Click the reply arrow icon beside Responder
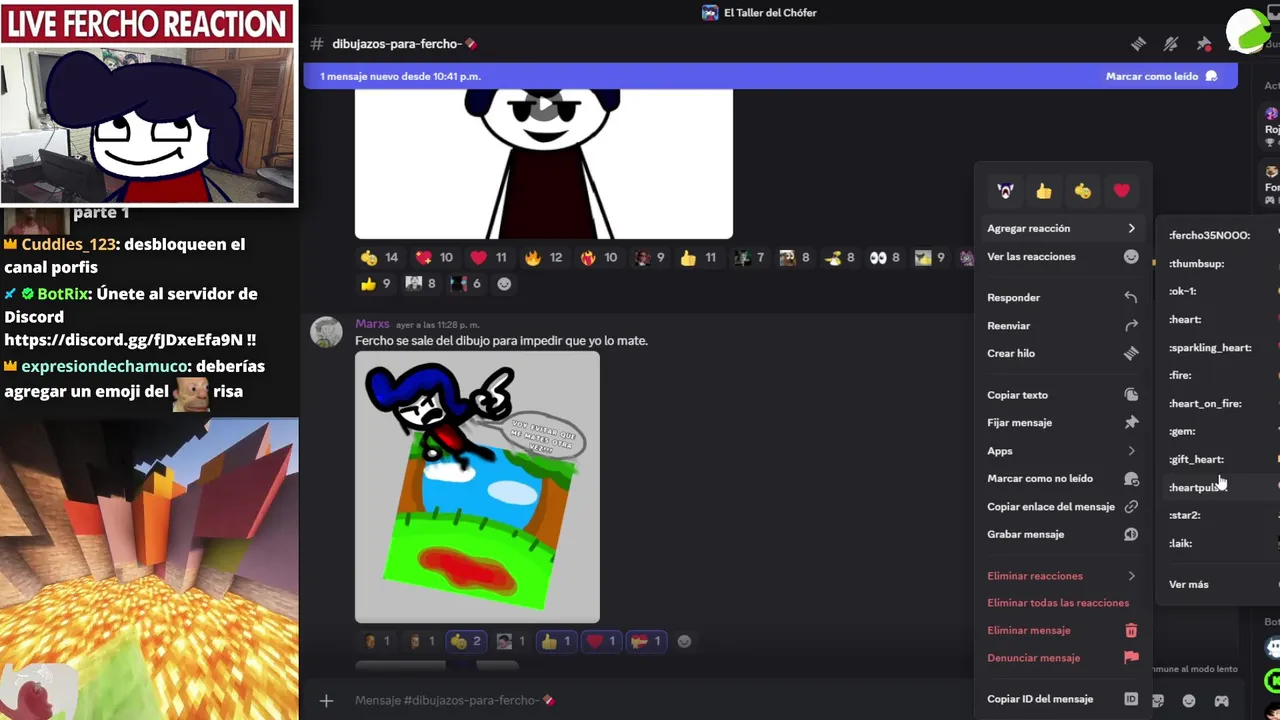 [1131, 297]
